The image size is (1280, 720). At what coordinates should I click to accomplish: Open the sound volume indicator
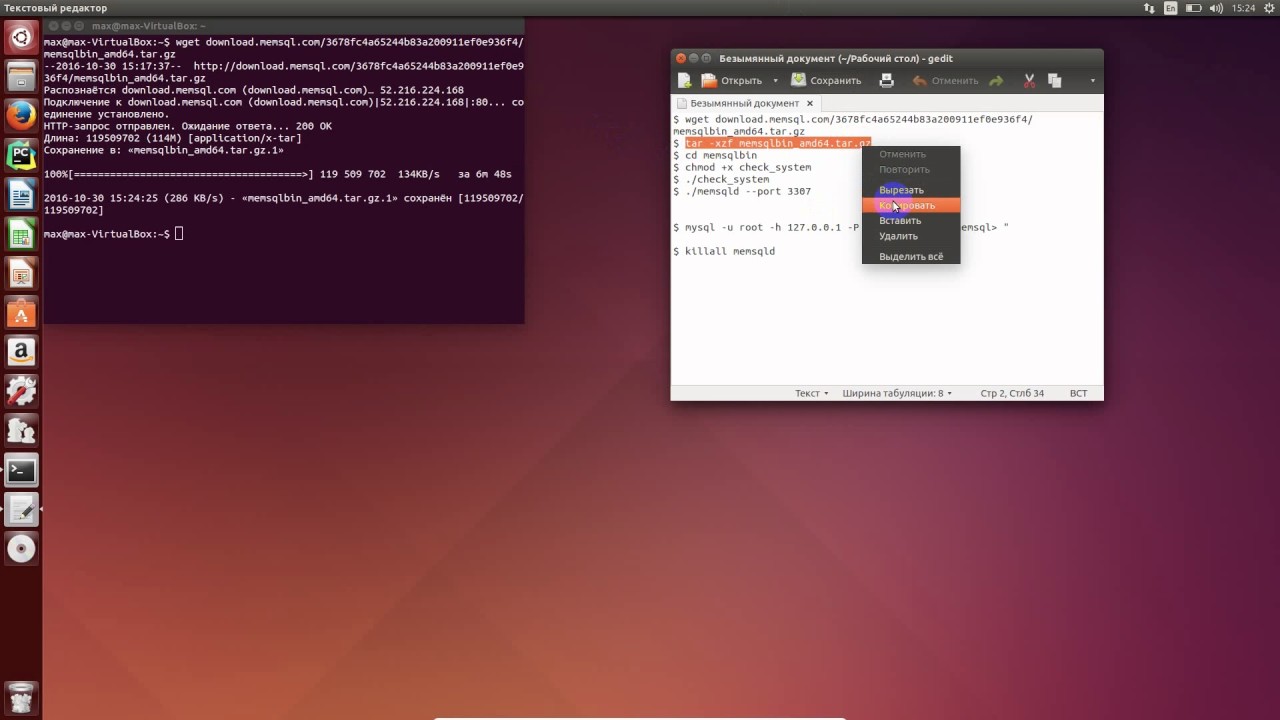[x=1216, y=8]
